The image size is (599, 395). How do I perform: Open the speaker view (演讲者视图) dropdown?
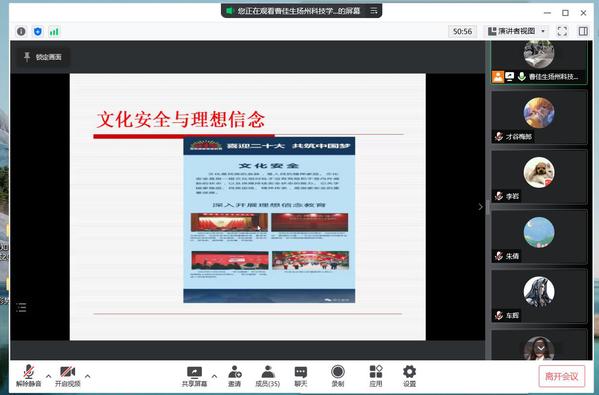pyautogui.click(x=517, y=31)
